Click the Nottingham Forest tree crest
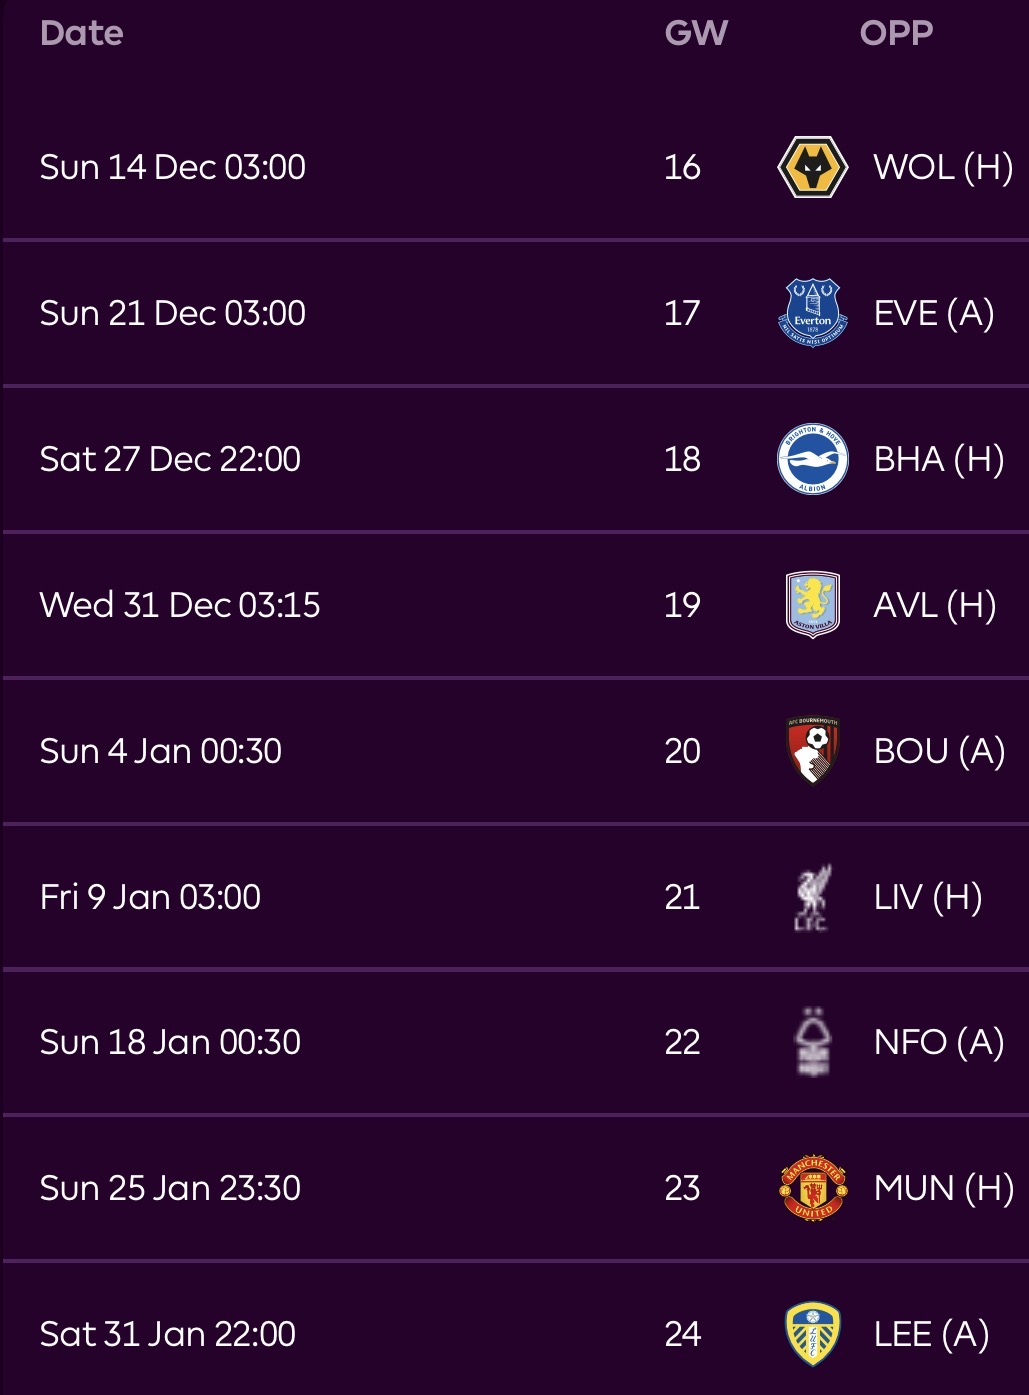The image size is (1029, 1395). (x=812, y=1042)
